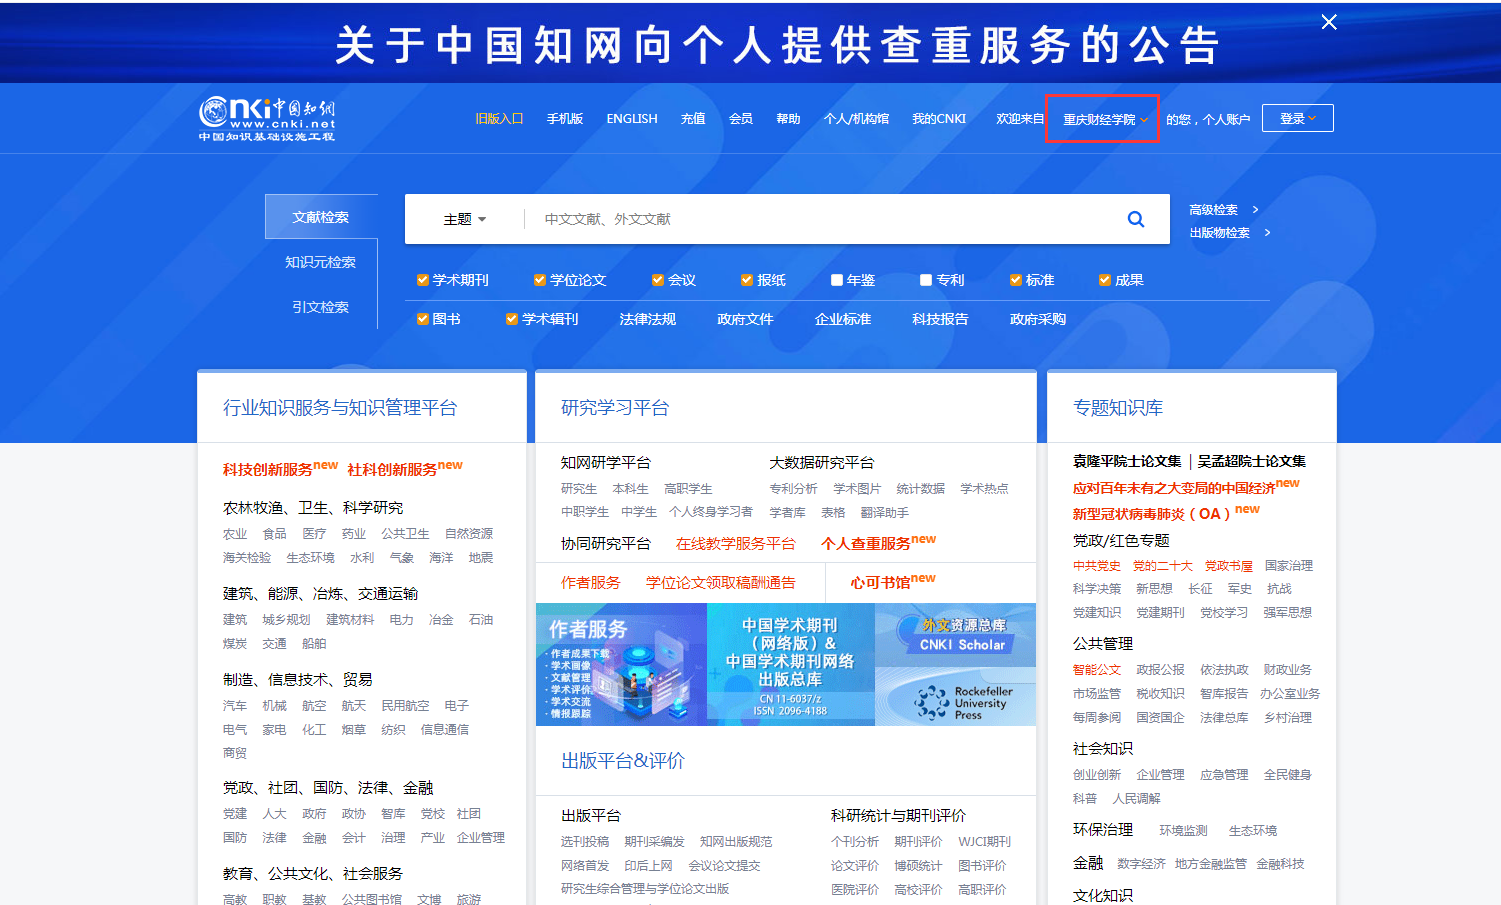Click 手机版 in the top navigation
Image resolution: width=1501 pixels, height=905 pixels.
pyautogui.click(x=565, y=118)
